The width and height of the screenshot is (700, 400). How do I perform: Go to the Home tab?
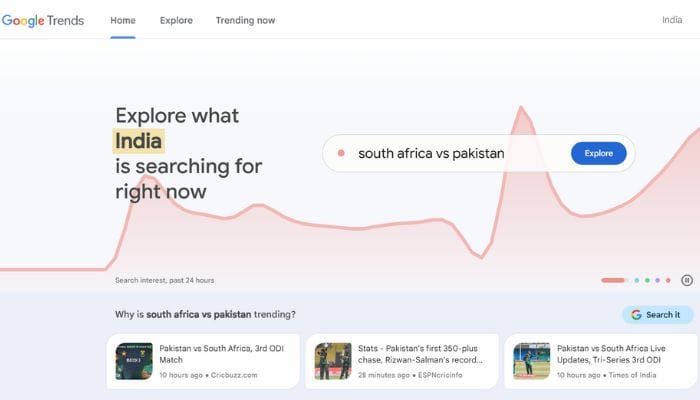[123, 21]
